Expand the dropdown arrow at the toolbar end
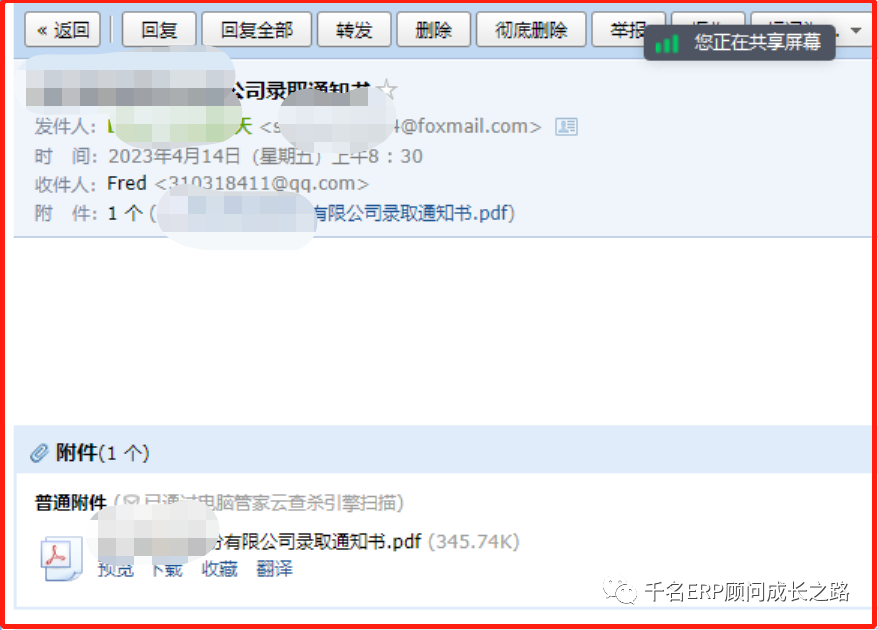Image resolution: width=878 pixels, height=630 pixels. point(856,30)
